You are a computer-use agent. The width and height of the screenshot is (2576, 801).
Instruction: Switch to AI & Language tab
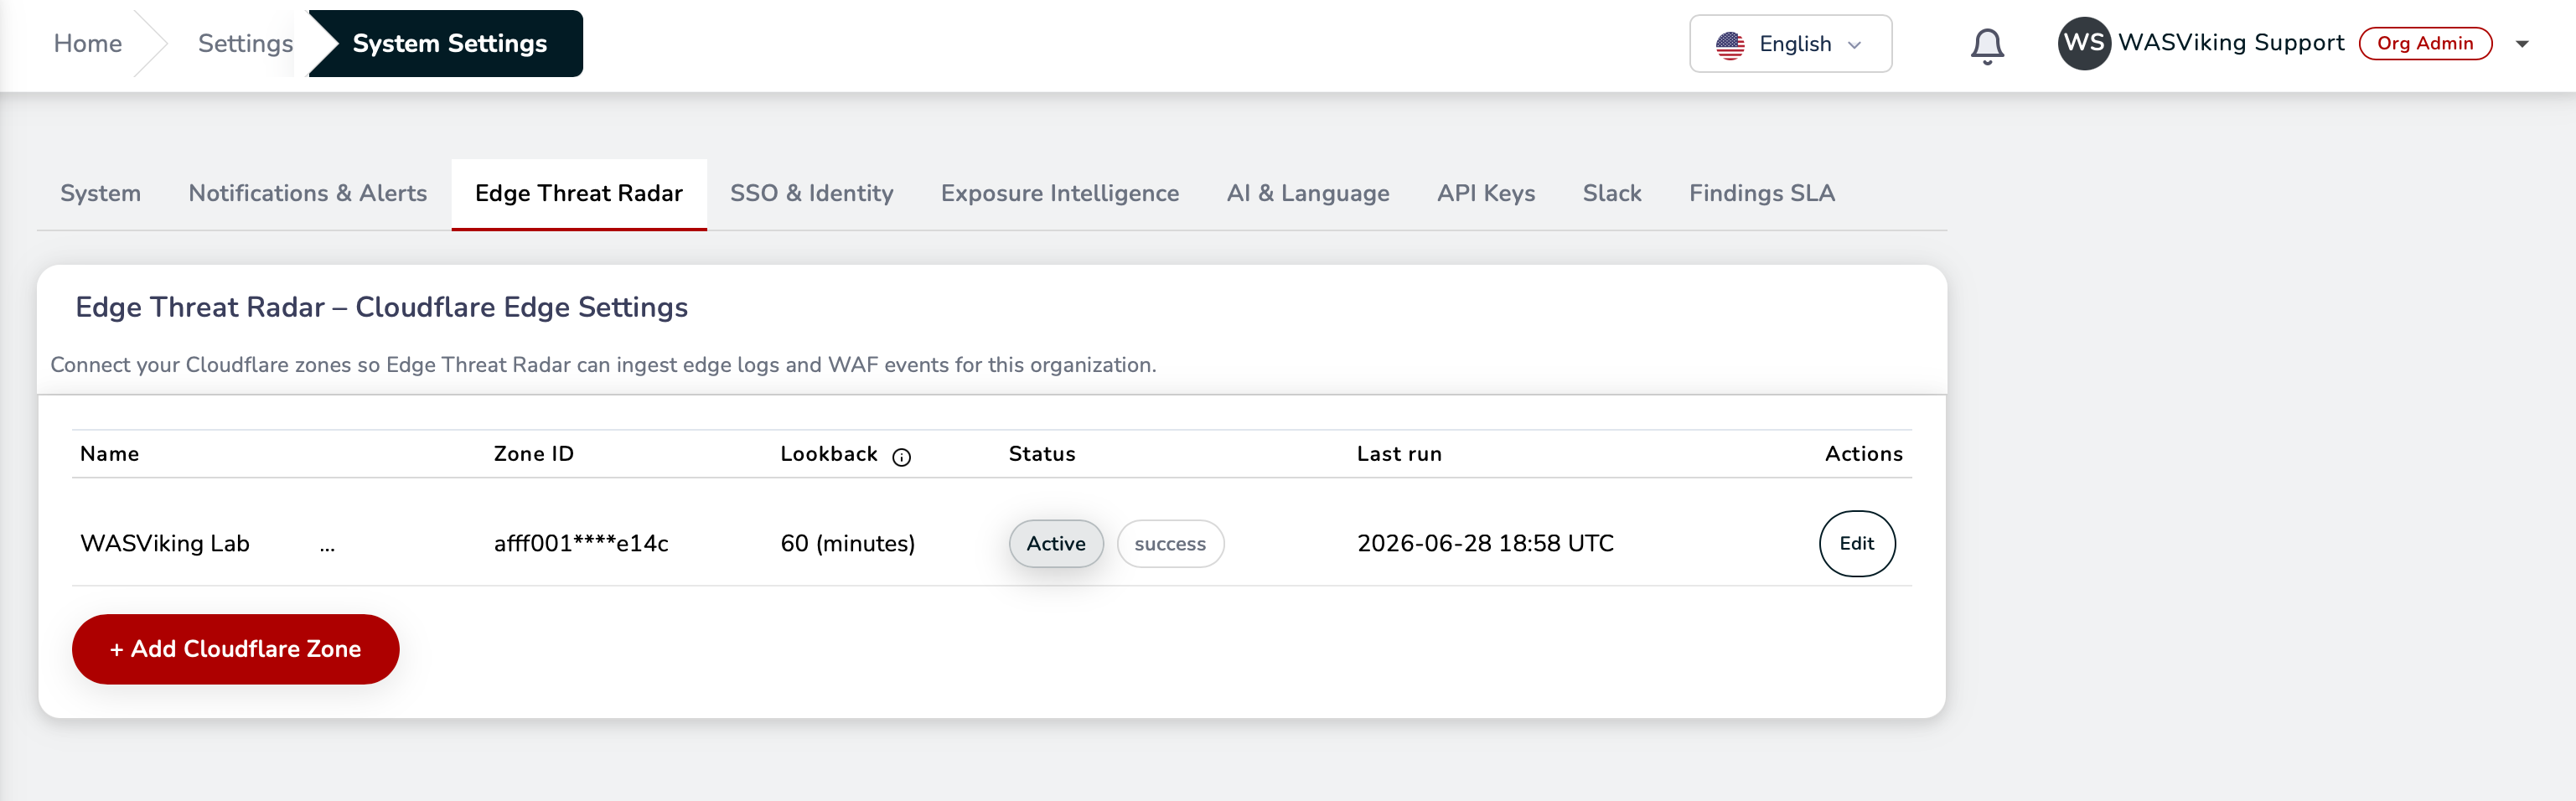point(1307,193)
